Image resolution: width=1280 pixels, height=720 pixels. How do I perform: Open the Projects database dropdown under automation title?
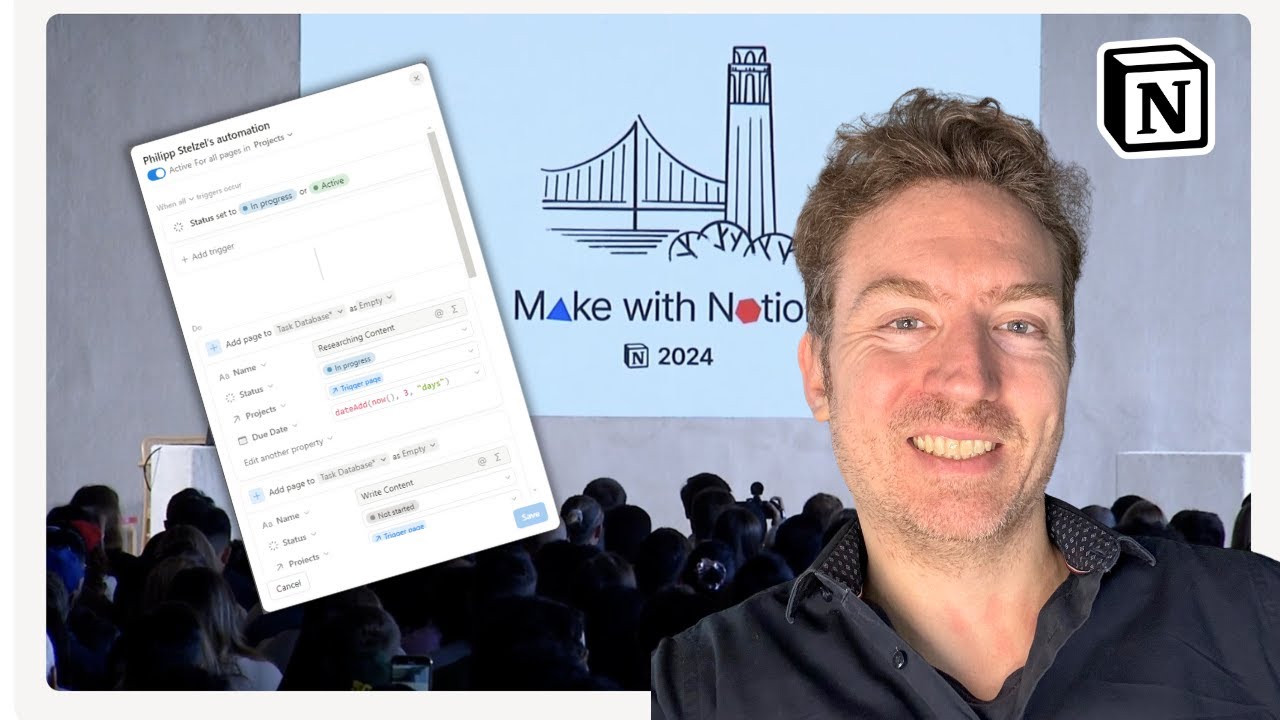click(273, 140)
